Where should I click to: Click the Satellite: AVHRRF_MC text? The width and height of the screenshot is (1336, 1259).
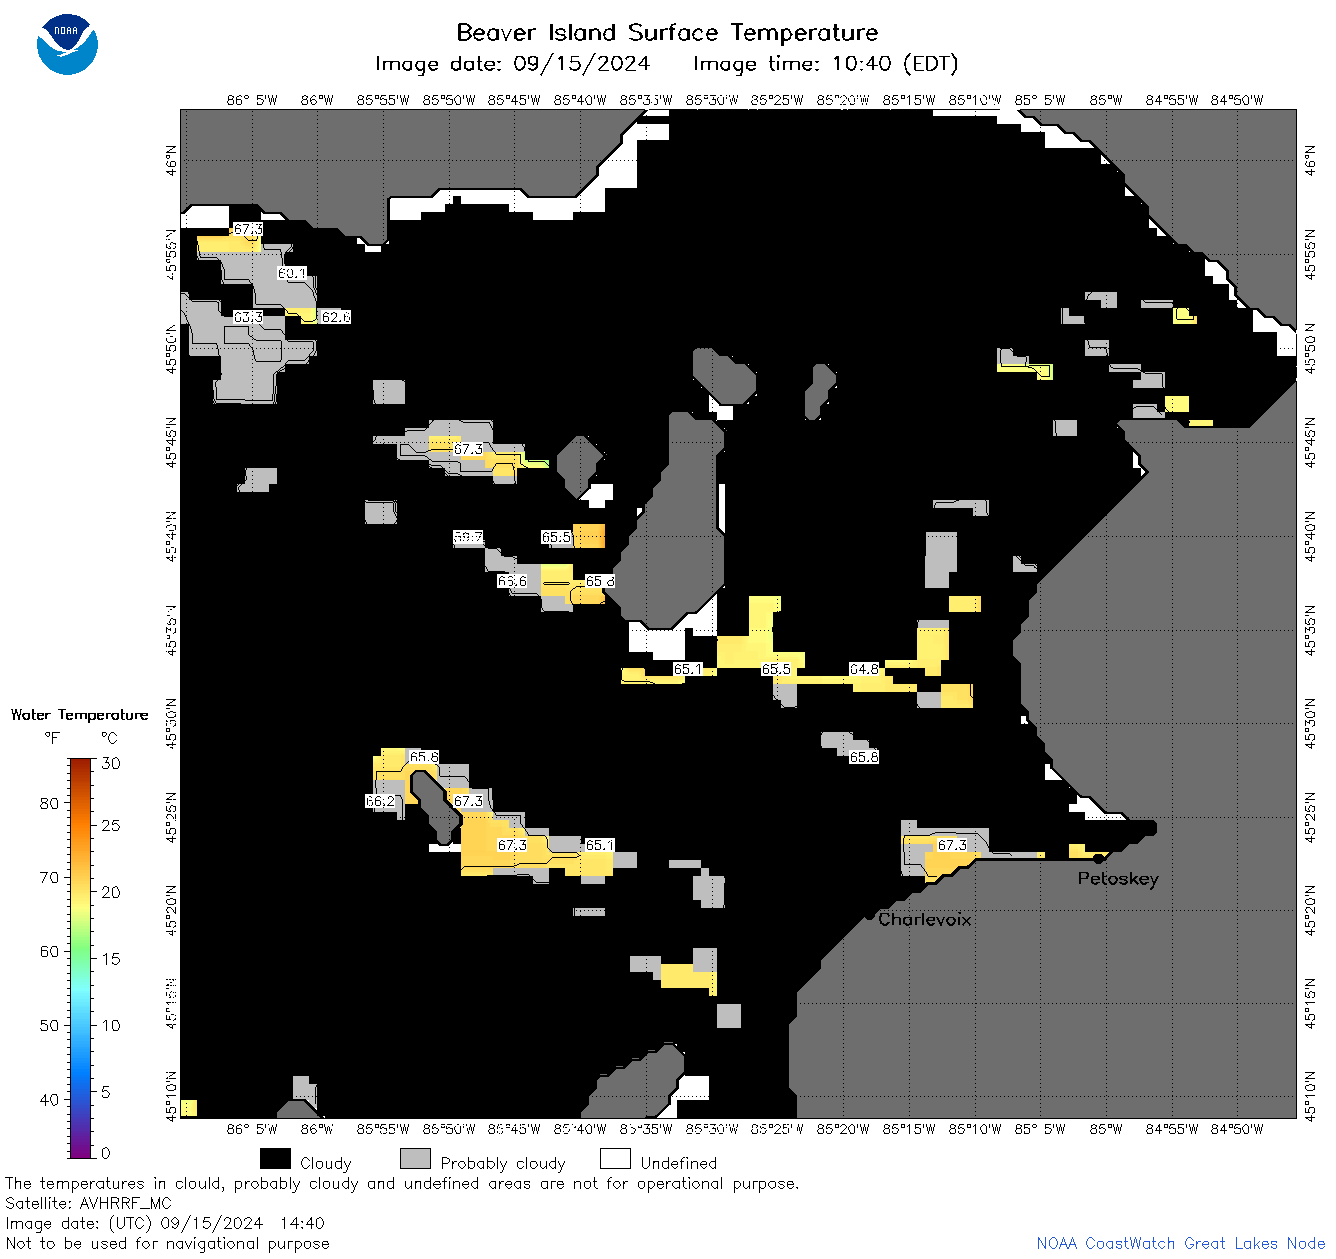88,1203
